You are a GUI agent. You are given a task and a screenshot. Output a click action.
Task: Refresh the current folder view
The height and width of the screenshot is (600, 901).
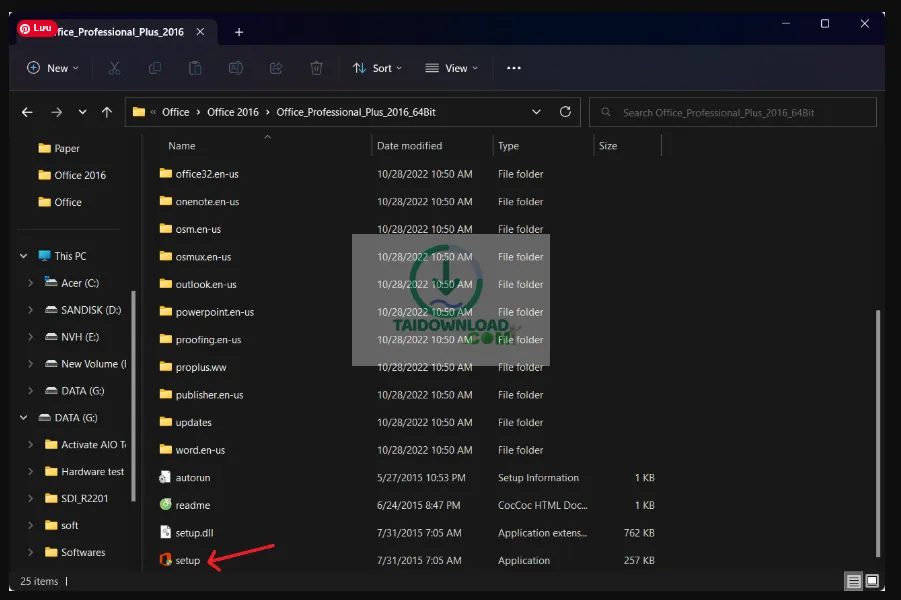click(x=565, y=112)
